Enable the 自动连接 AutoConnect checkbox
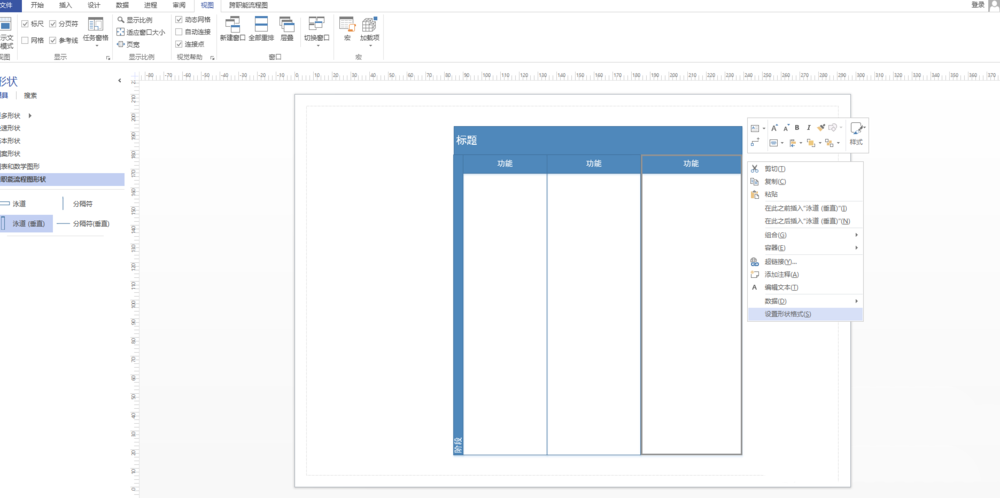This screenshot has height=498, width=1000. [179, 32]
